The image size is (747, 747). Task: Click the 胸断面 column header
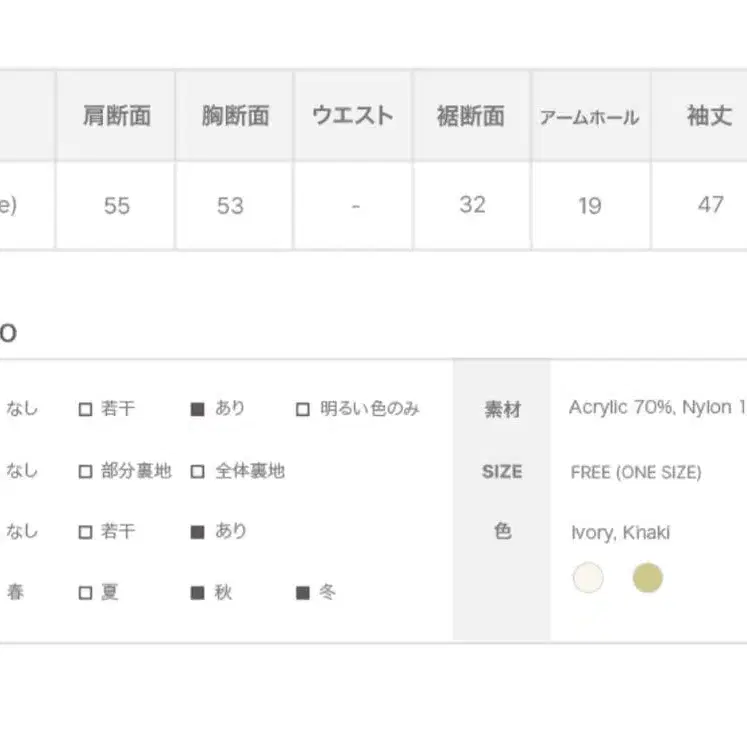pyautogui.click(x=235, y=116)
